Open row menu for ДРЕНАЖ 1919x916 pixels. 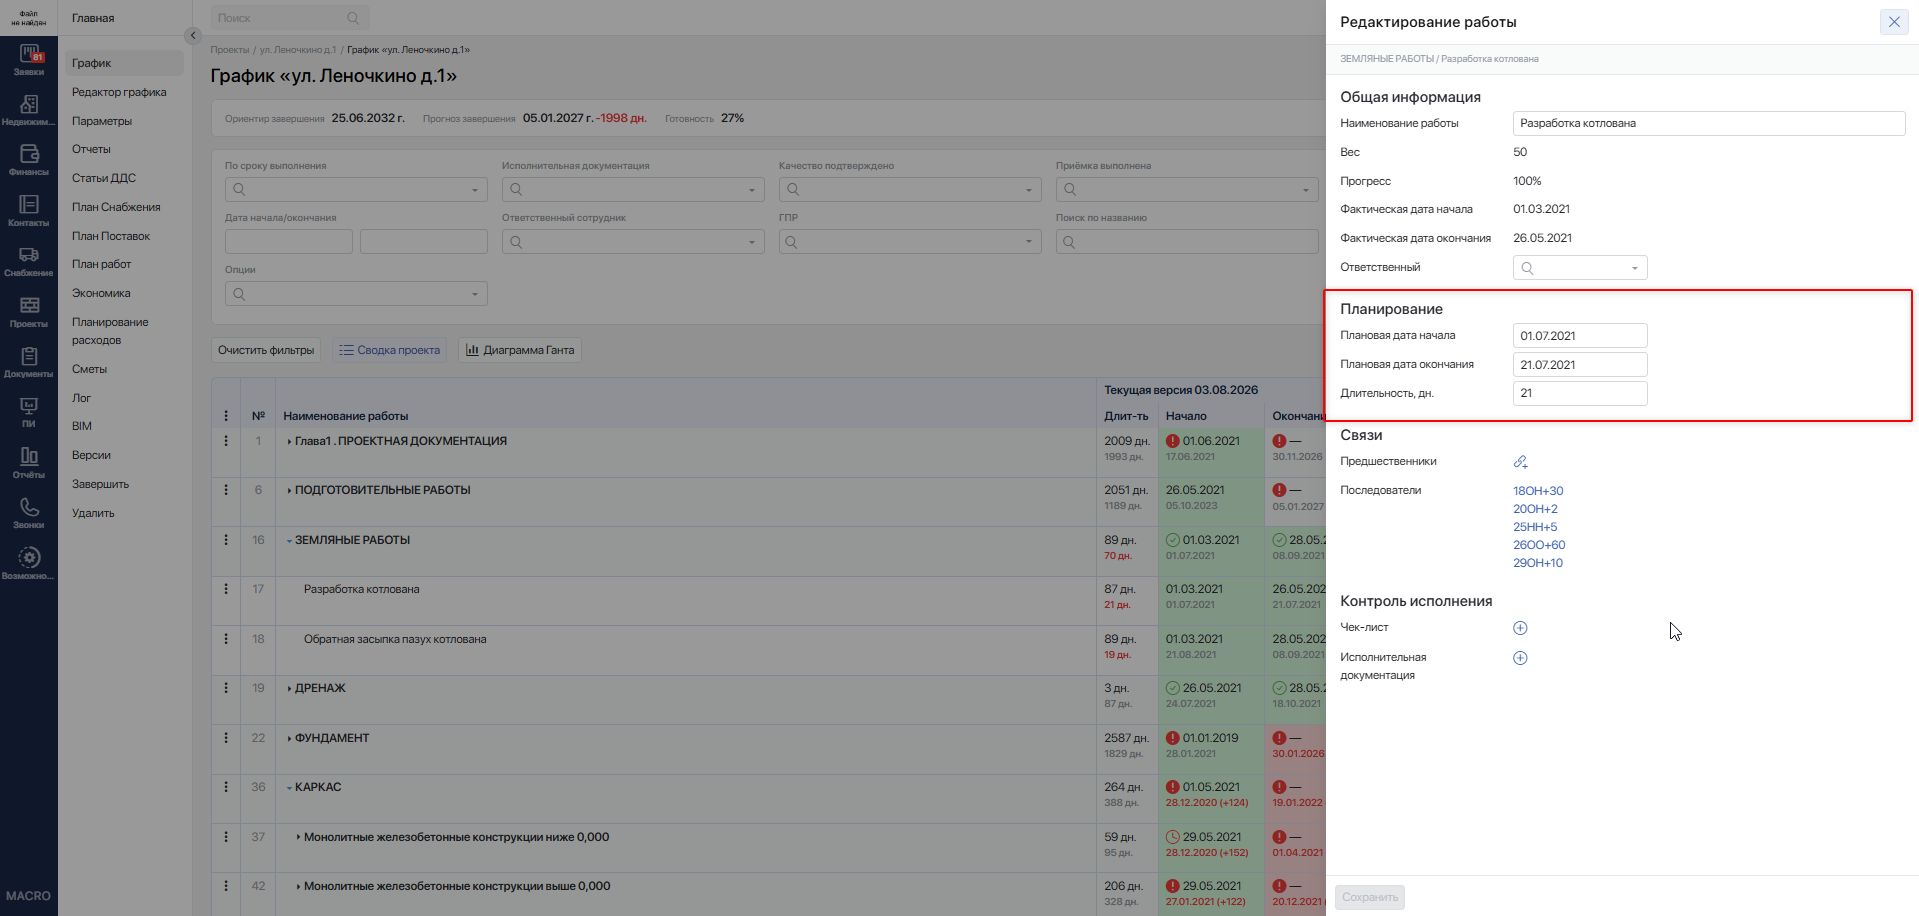[226, 688]
